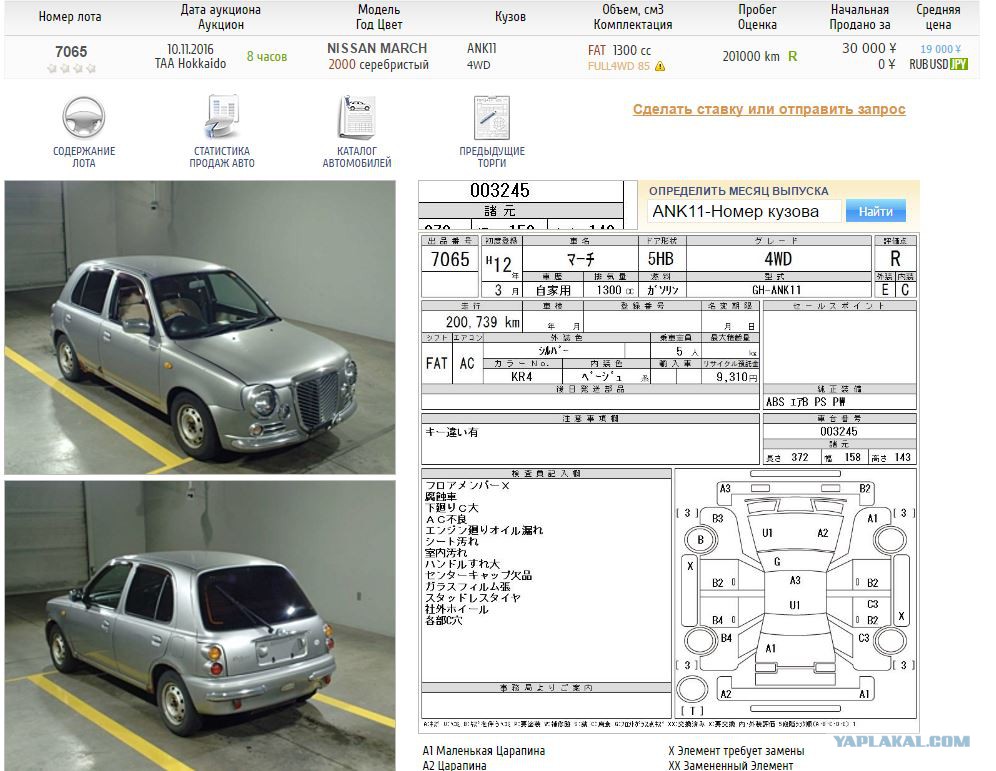The image size is (996, 771).
Task: Click the TAA Hokkaido auction name
Action: 190,64
